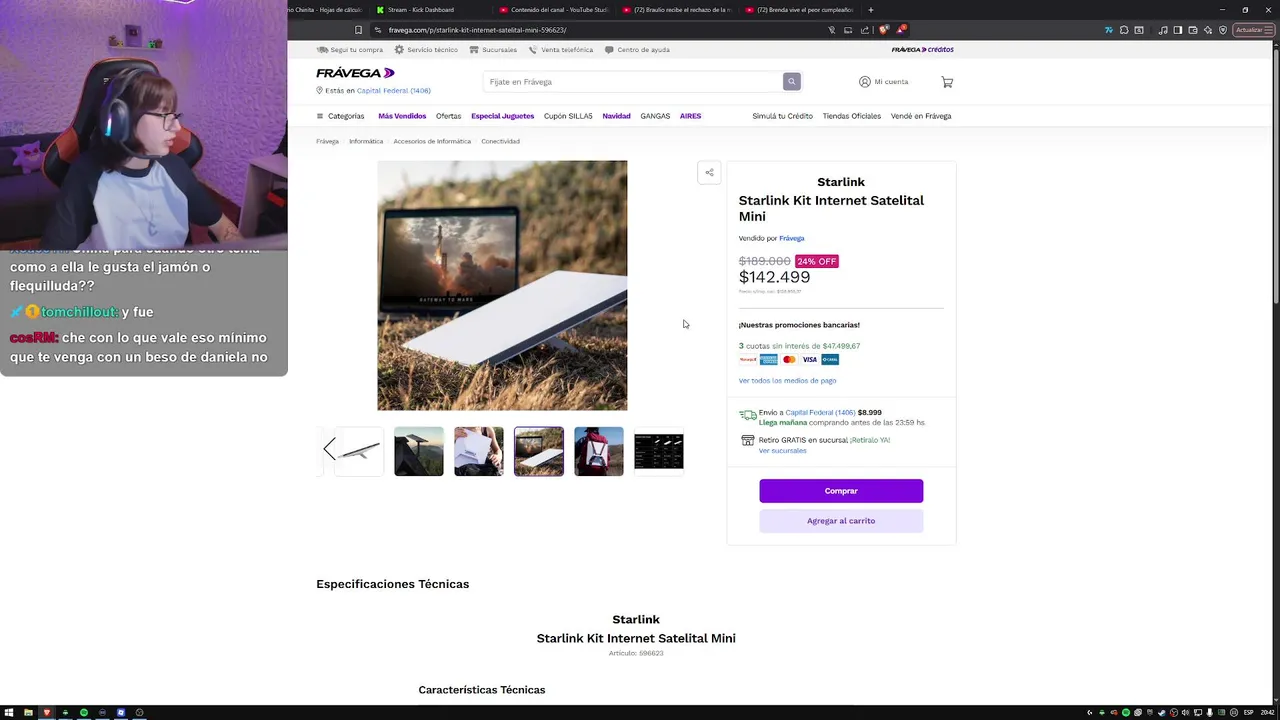The image size is (1280, 720).
Task: Share the product via share icon
Action: [x=709, y=173]
